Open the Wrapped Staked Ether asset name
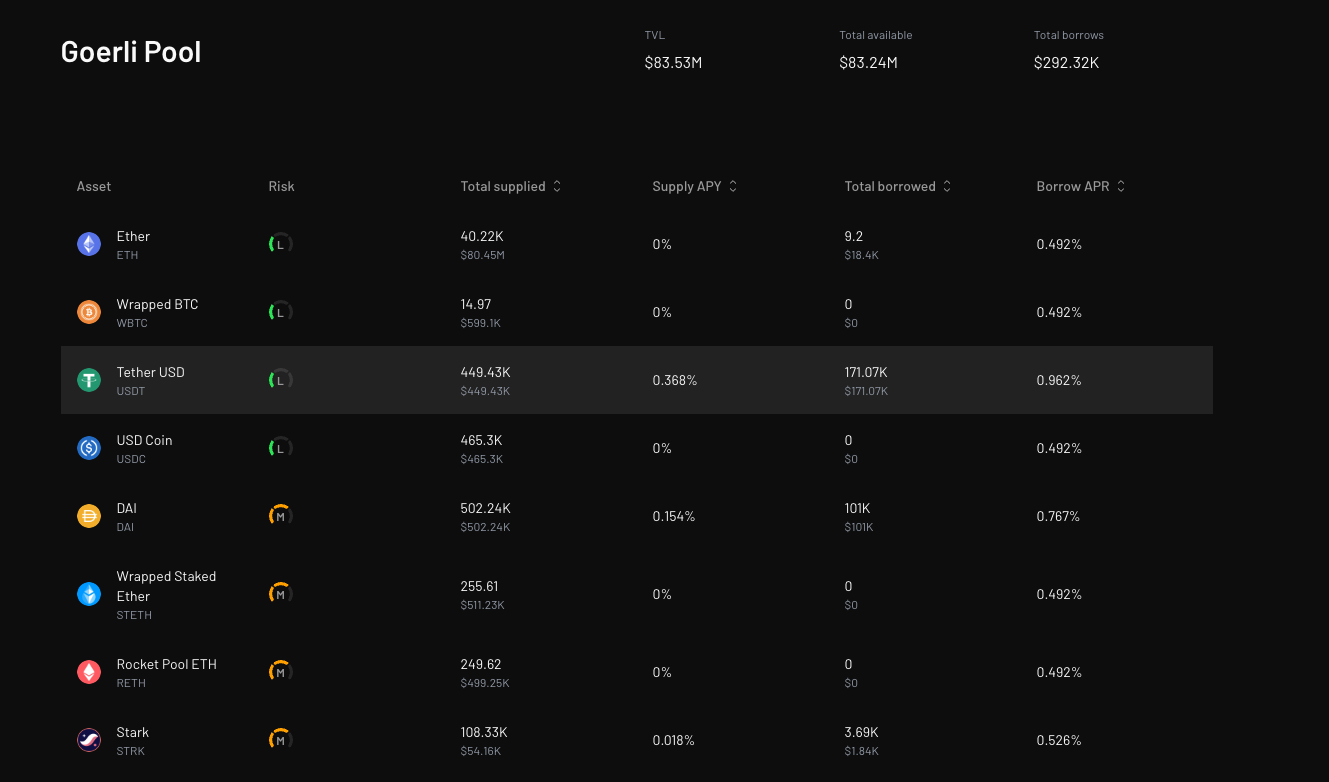Screen dimensions: 1329x782 [166, 586]
